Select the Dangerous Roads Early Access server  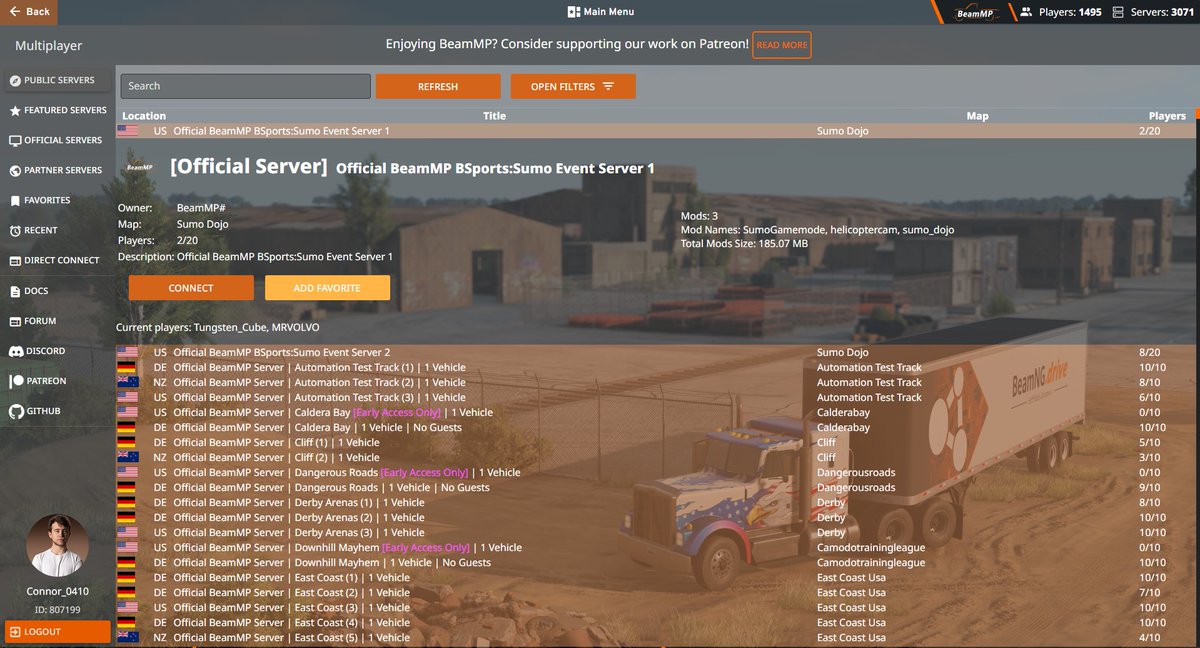point(655,472)
